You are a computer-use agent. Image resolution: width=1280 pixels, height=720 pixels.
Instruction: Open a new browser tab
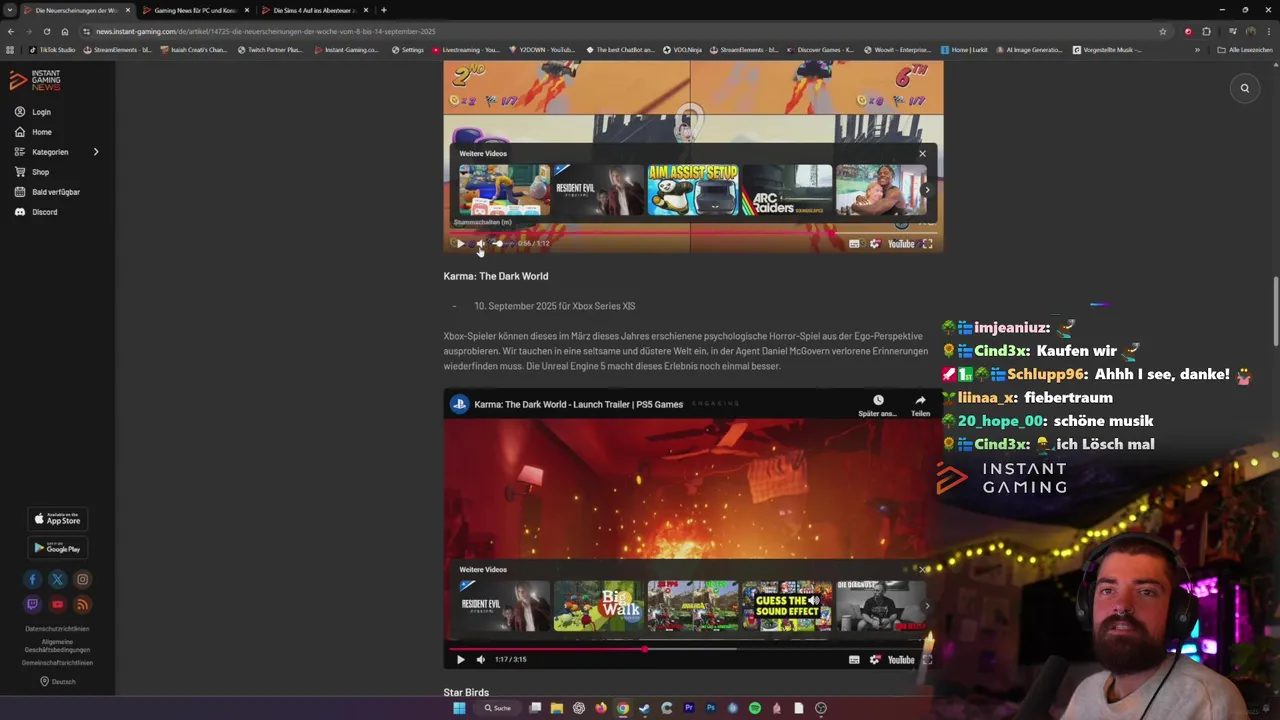[383, 10]
